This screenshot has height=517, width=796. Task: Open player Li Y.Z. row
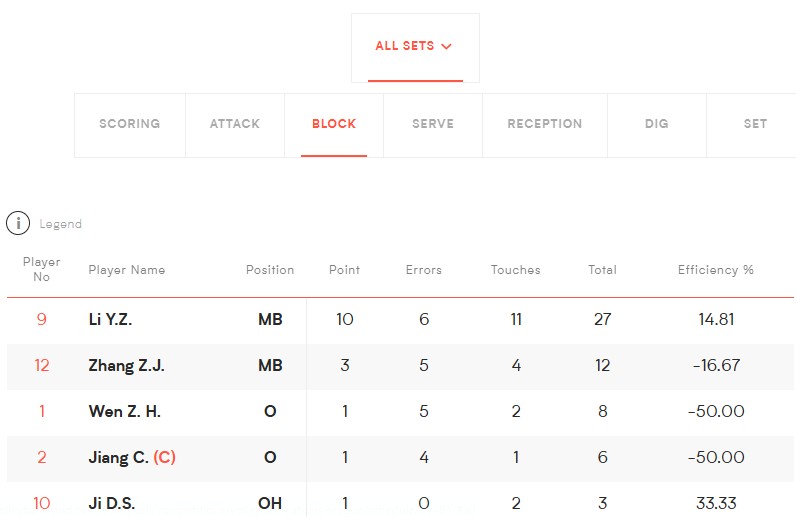pos(400,319)
